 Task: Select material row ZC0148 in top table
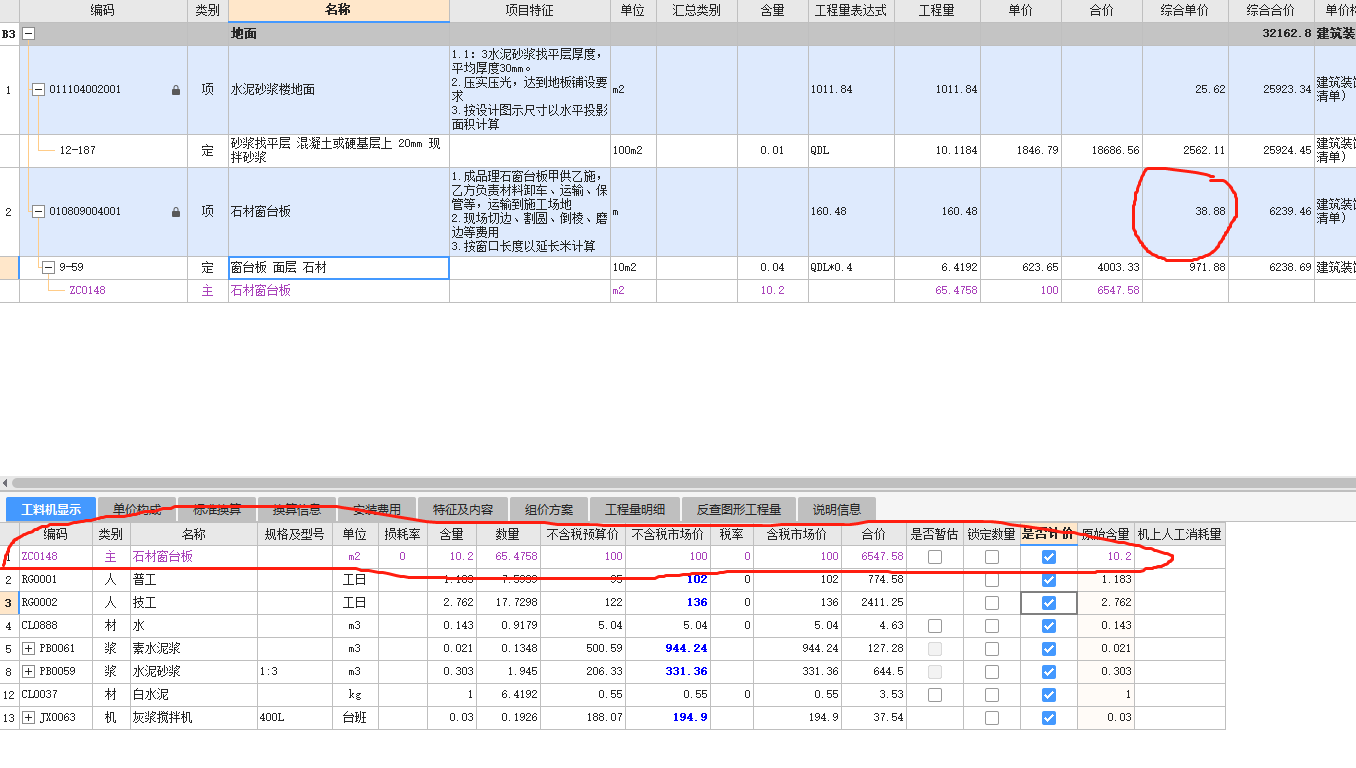click(677, 291)
